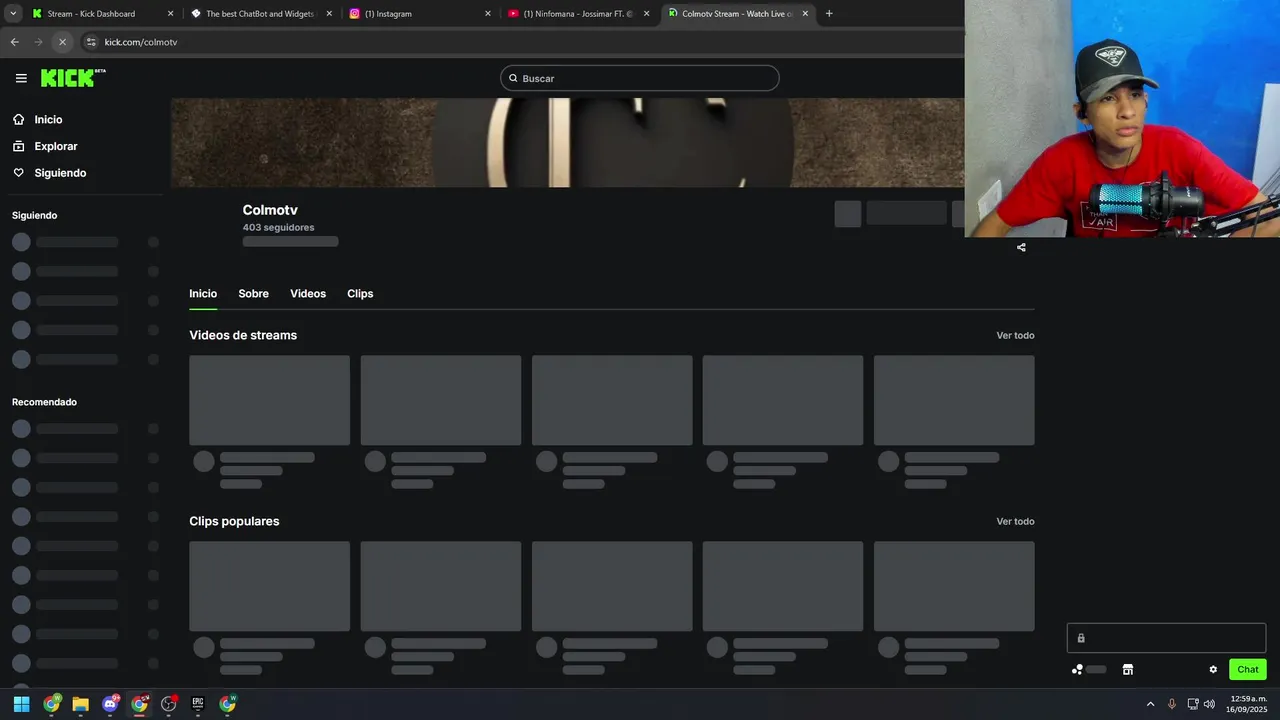The height and width of the screenshot is (720, 1280).
Task: Open a new browser tab
Action: [x=829, y=14]
